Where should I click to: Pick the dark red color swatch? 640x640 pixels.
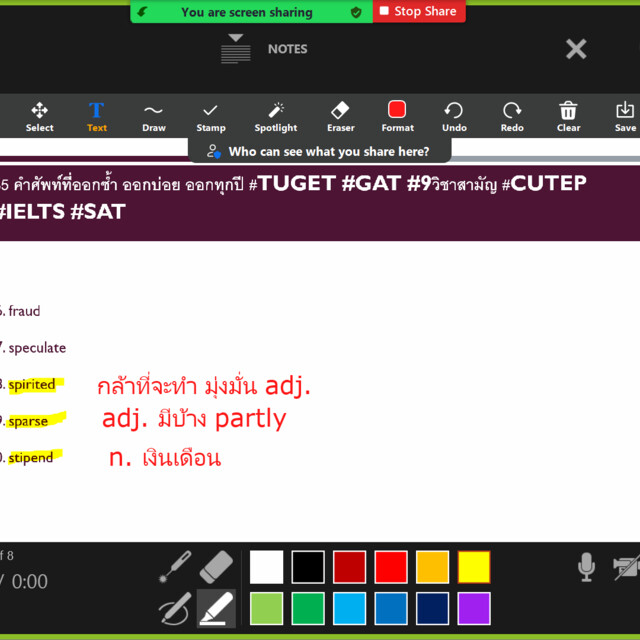tap(349, 567)
